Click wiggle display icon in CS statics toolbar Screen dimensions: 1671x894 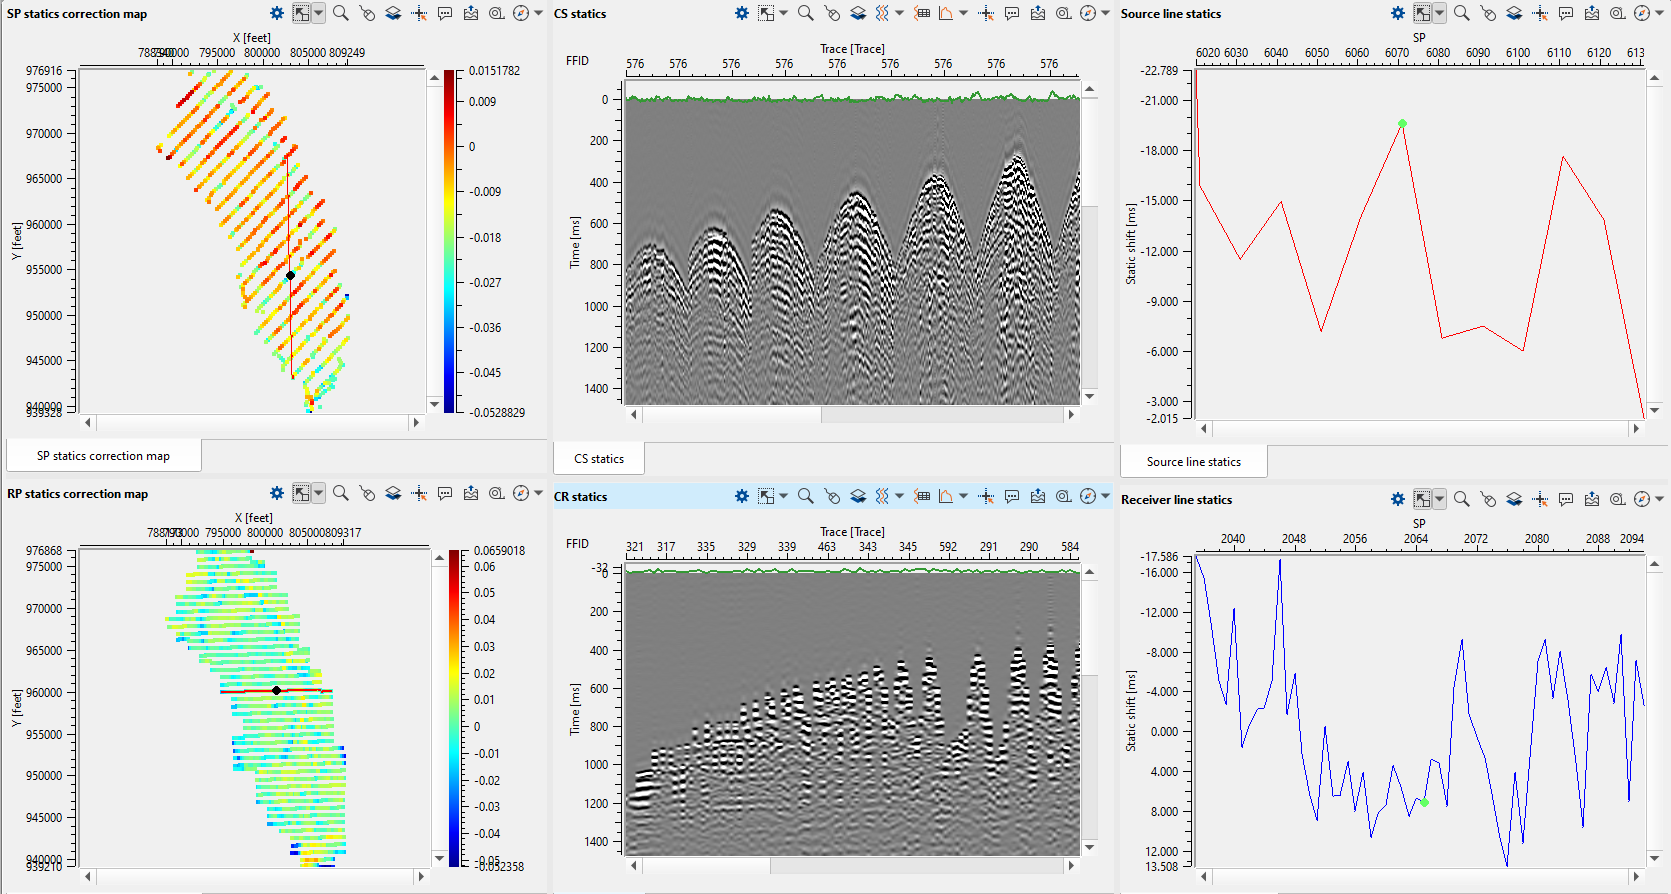(x=882, y=14)
